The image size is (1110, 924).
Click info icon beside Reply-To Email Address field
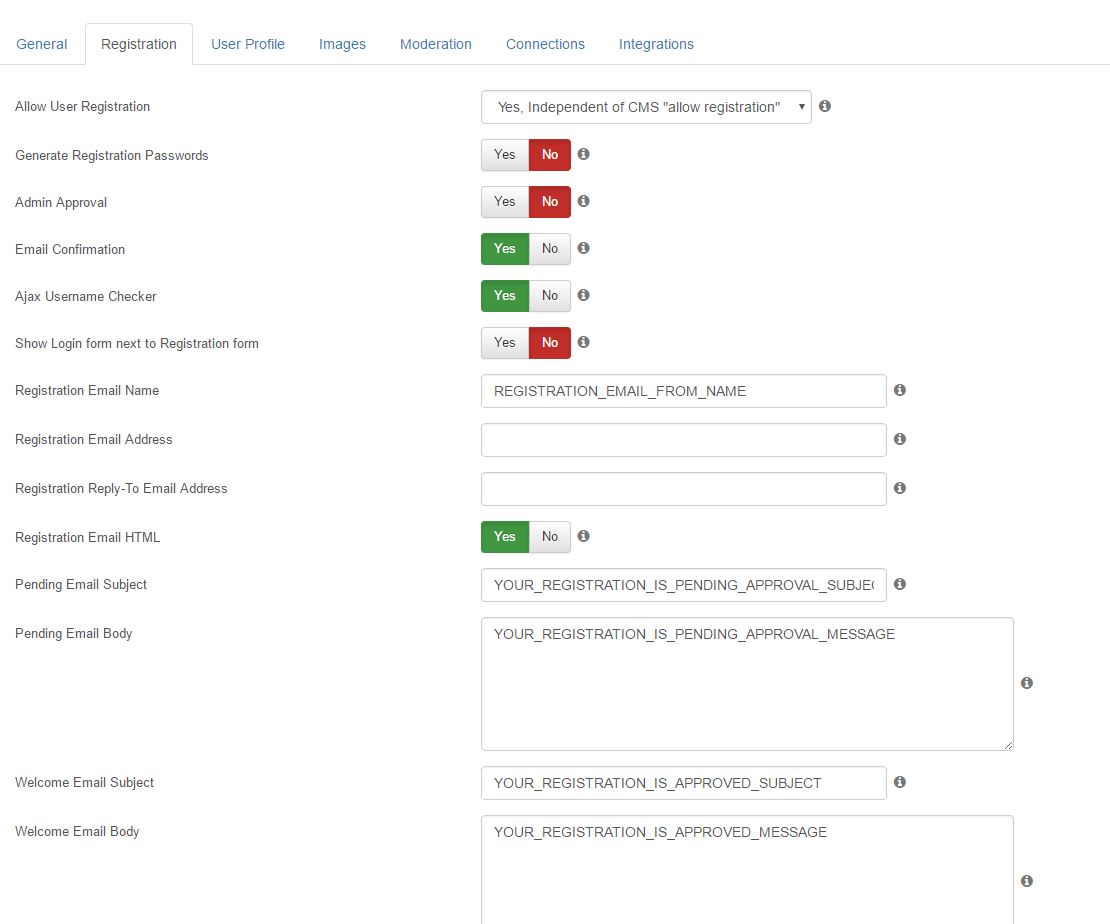coord(900,488)
